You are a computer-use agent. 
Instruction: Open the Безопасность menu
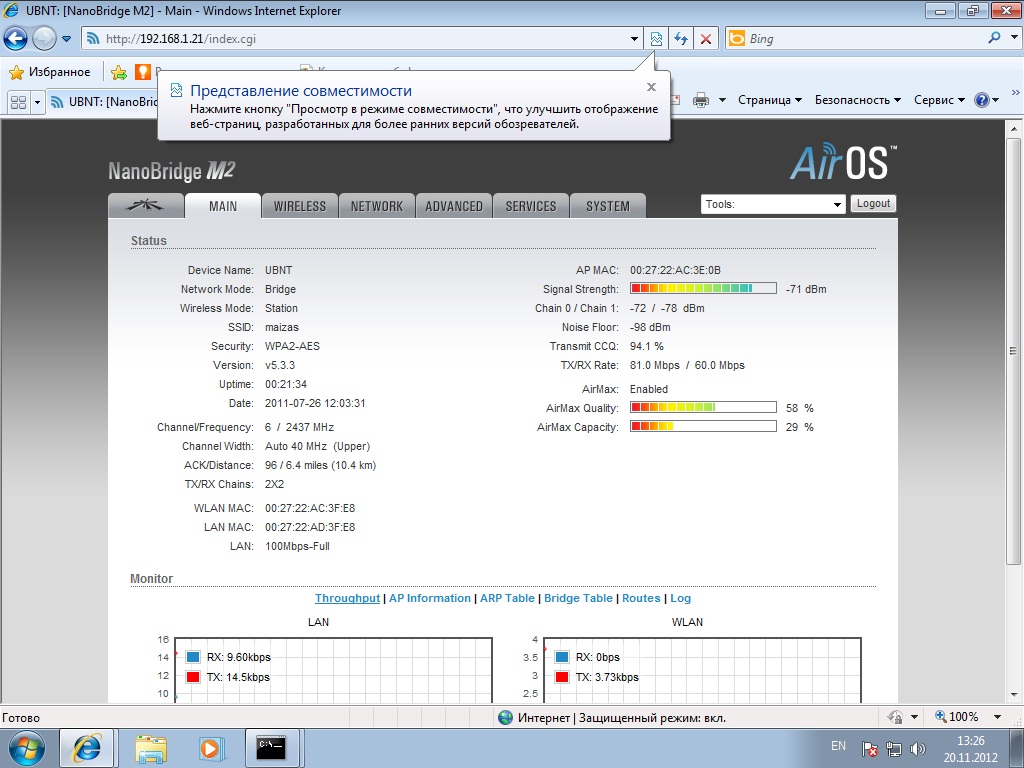coord(857,100)
